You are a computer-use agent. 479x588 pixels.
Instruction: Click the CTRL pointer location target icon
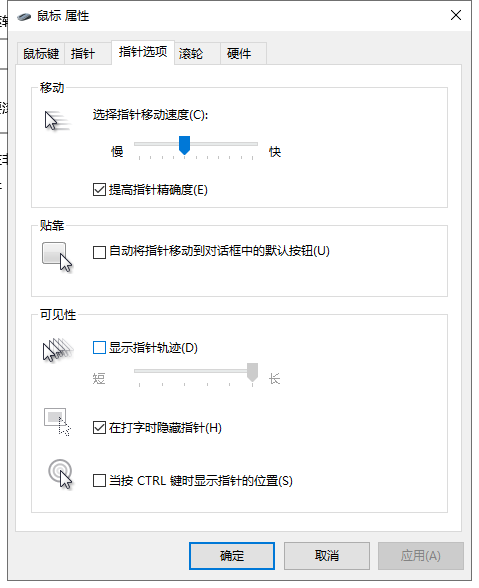(60, 474)
